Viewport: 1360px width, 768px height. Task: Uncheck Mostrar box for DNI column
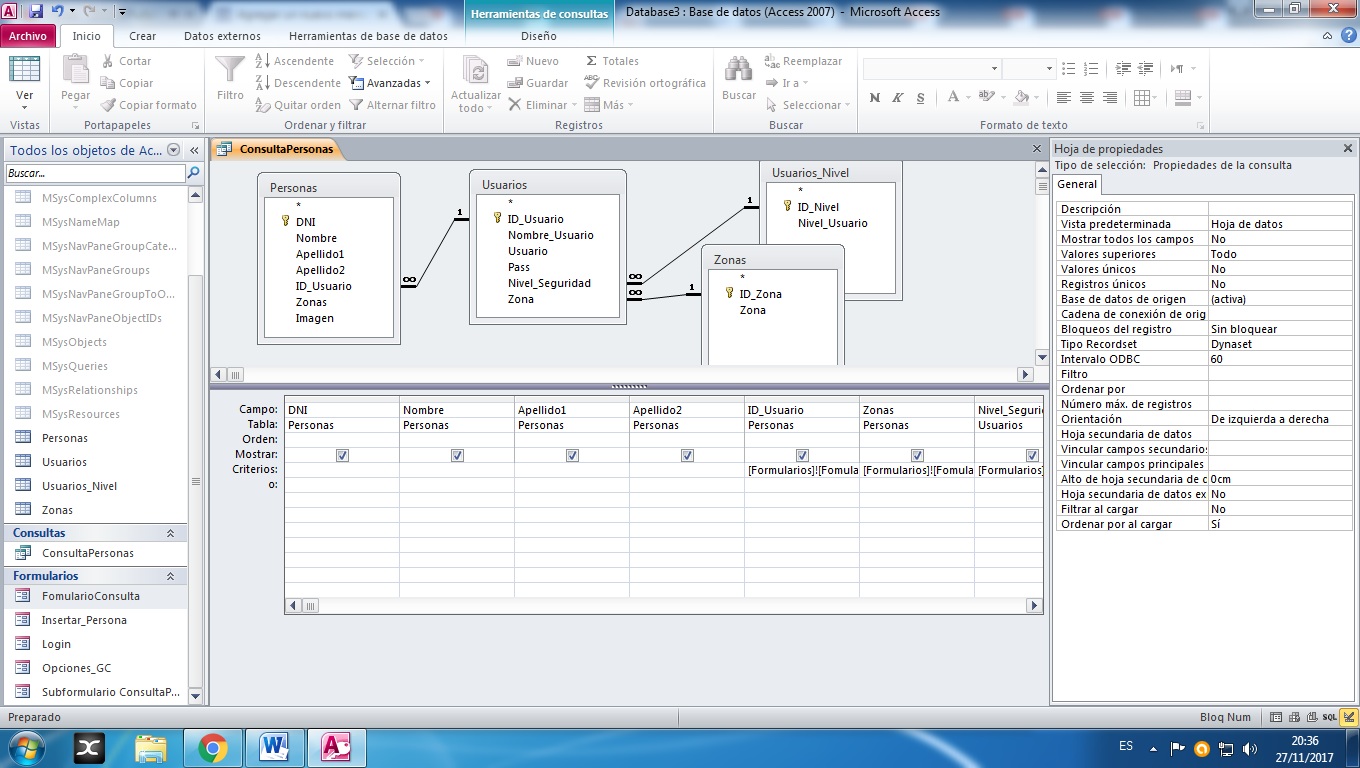click(343, 455)
